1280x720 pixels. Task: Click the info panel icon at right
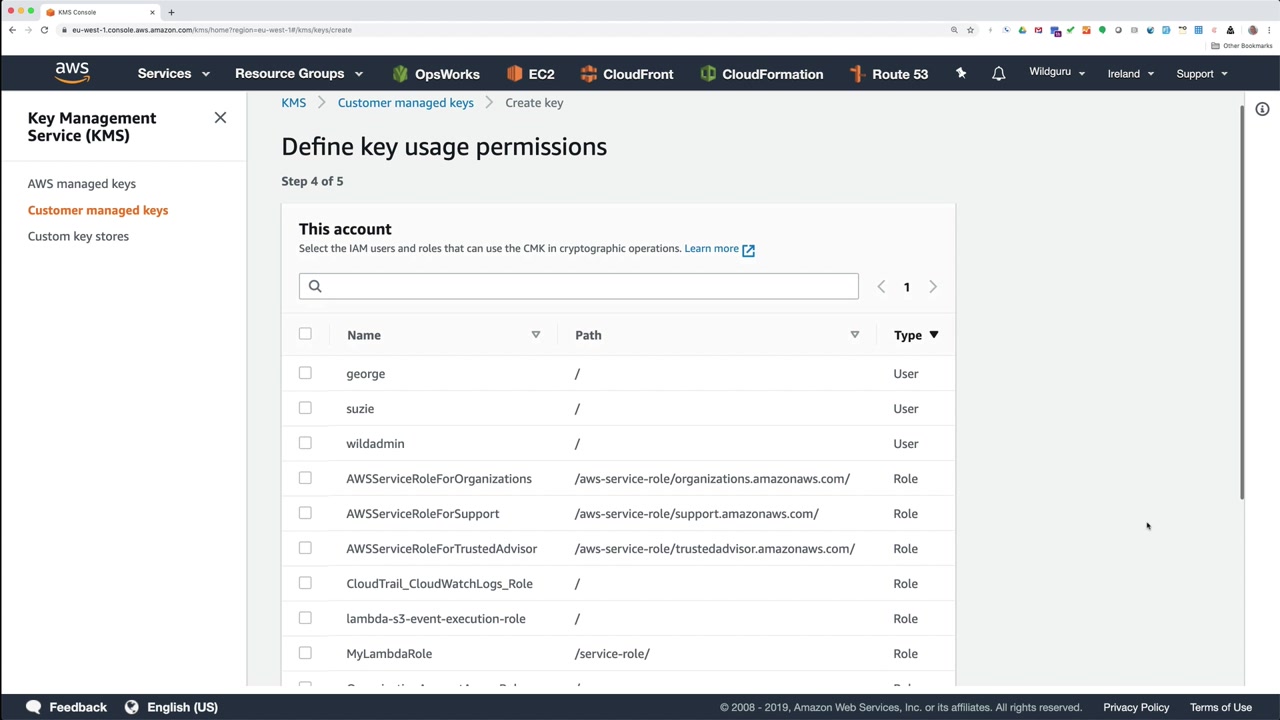tap(1262, 109)
